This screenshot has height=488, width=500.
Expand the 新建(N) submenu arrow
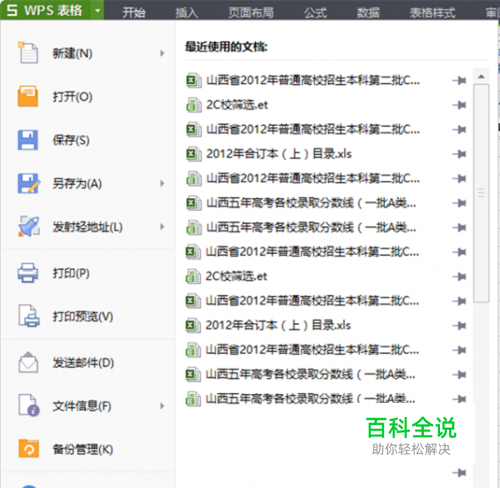(x=162, y=53)
